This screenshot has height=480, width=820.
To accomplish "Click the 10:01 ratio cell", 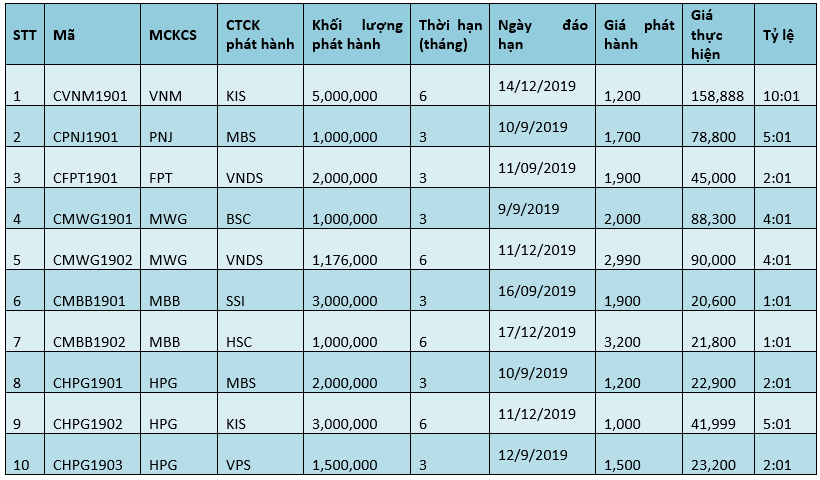I will tap(785, 86).
